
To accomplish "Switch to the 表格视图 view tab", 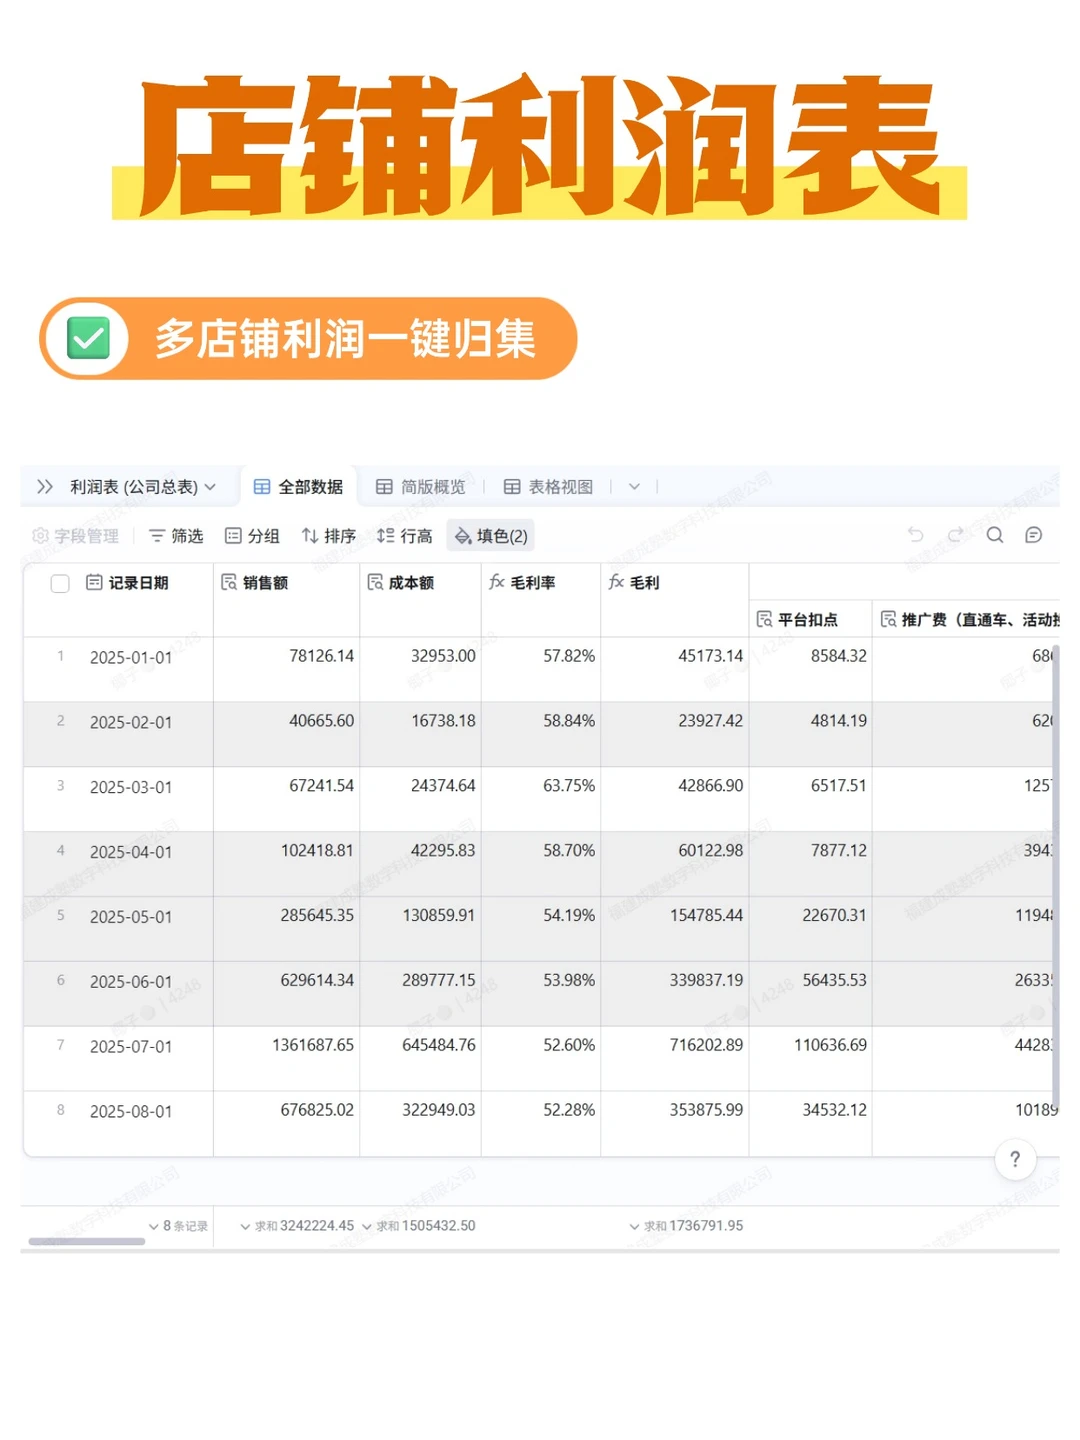I will tap(548, 487).
